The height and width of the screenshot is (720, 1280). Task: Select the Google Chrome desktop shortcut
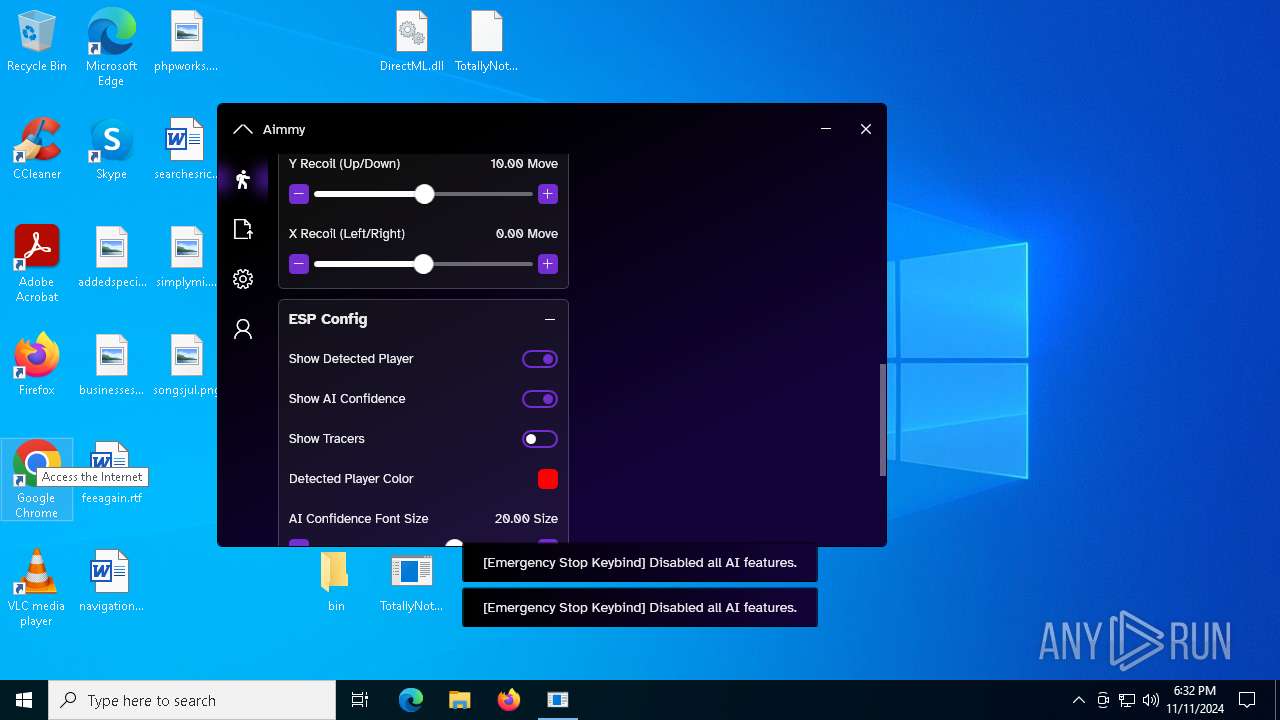click(37, 480)
